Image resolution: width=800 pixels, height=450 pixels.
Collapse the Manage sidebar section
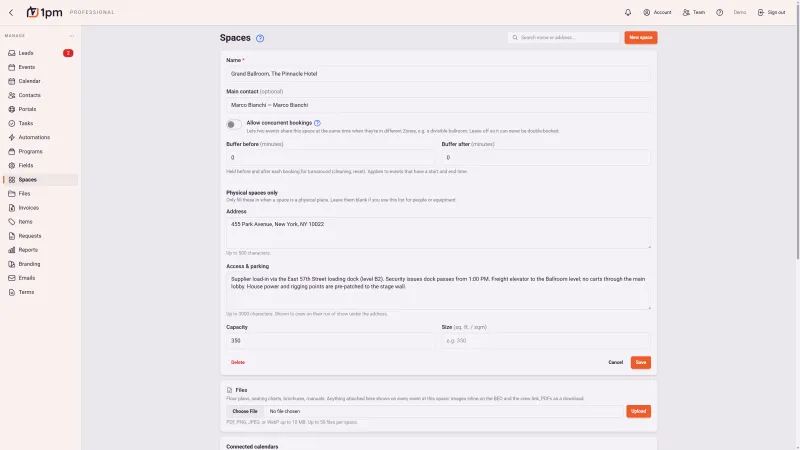(71, 36)
